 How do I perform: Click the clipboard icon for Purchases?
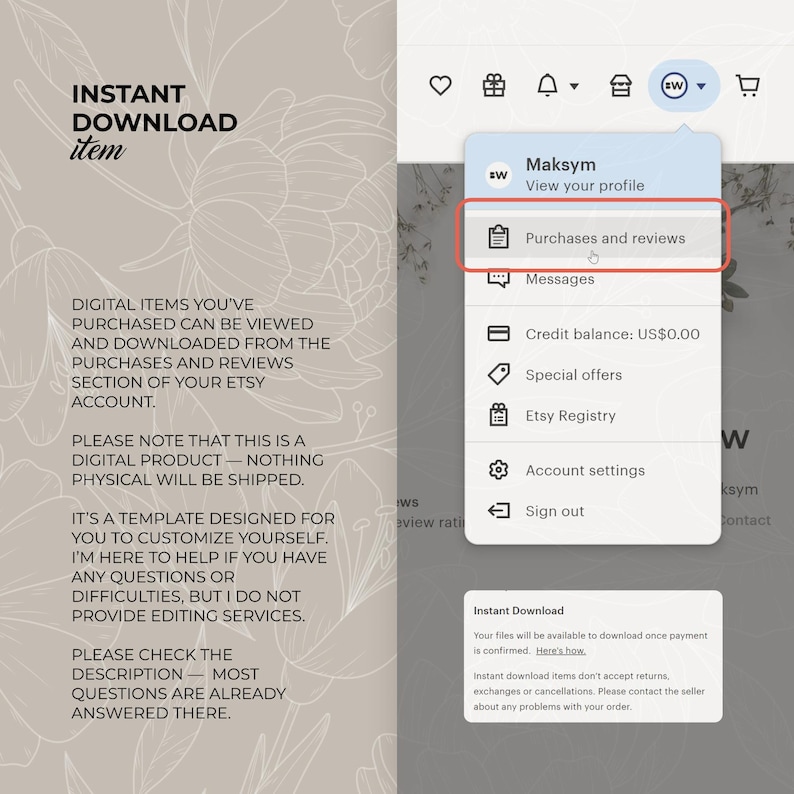[x=498, y=236]
